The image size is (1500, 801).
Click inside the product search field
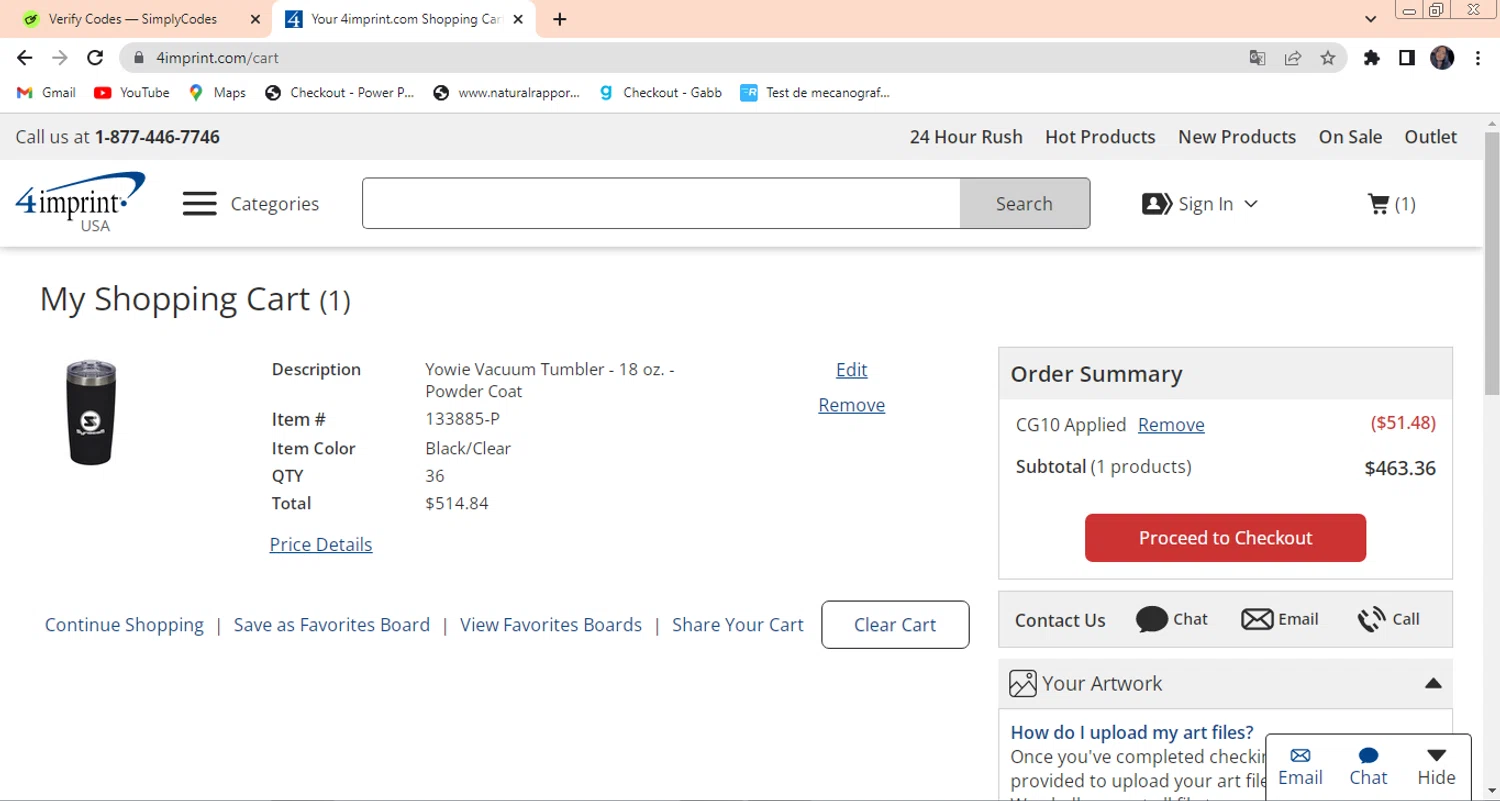tap(661, 203)
